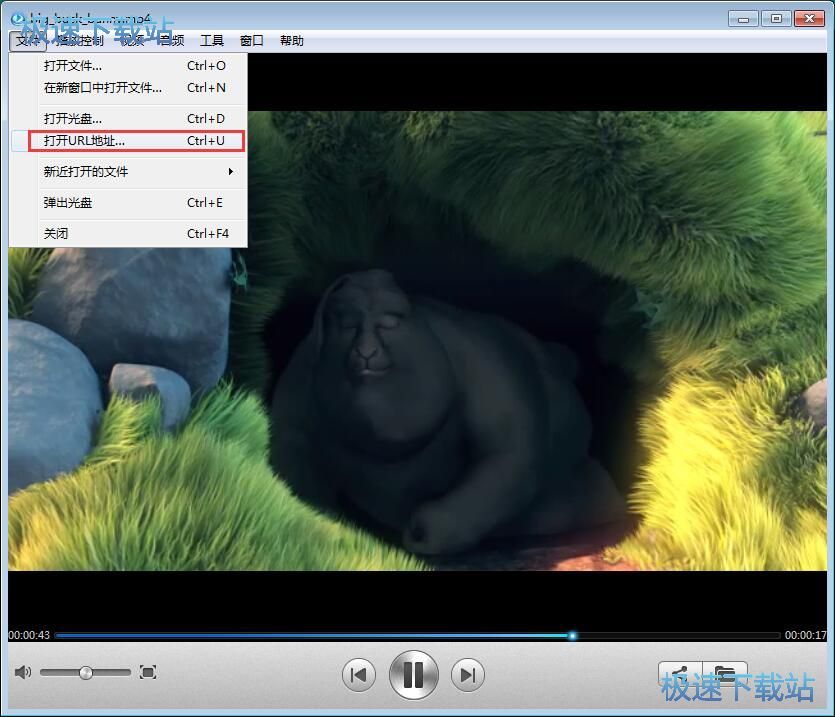Adjust the volume slider knob
Image resolution: width=835 pixels, height=717 pixels.
point(86,673)
